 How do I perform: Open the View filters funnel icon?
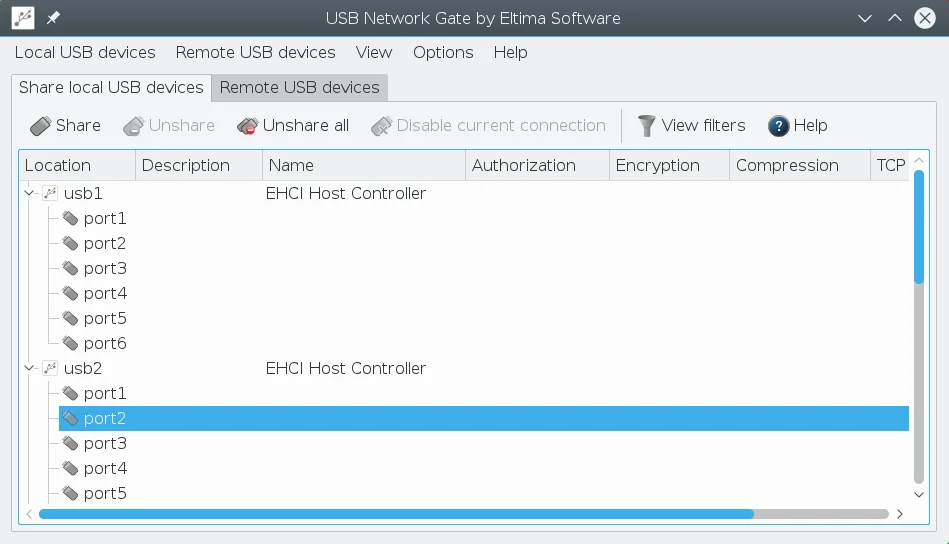[x=647, y=126]
